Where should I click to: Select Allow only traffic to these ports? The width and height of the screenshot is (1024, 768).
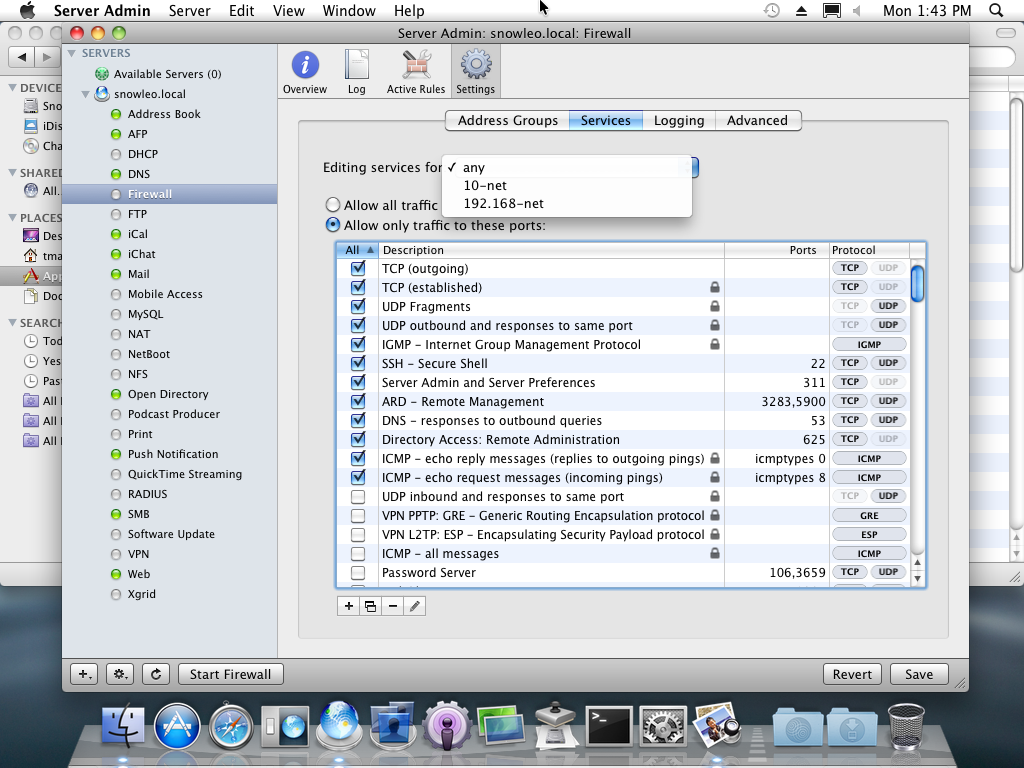click(x=332, y=225)
